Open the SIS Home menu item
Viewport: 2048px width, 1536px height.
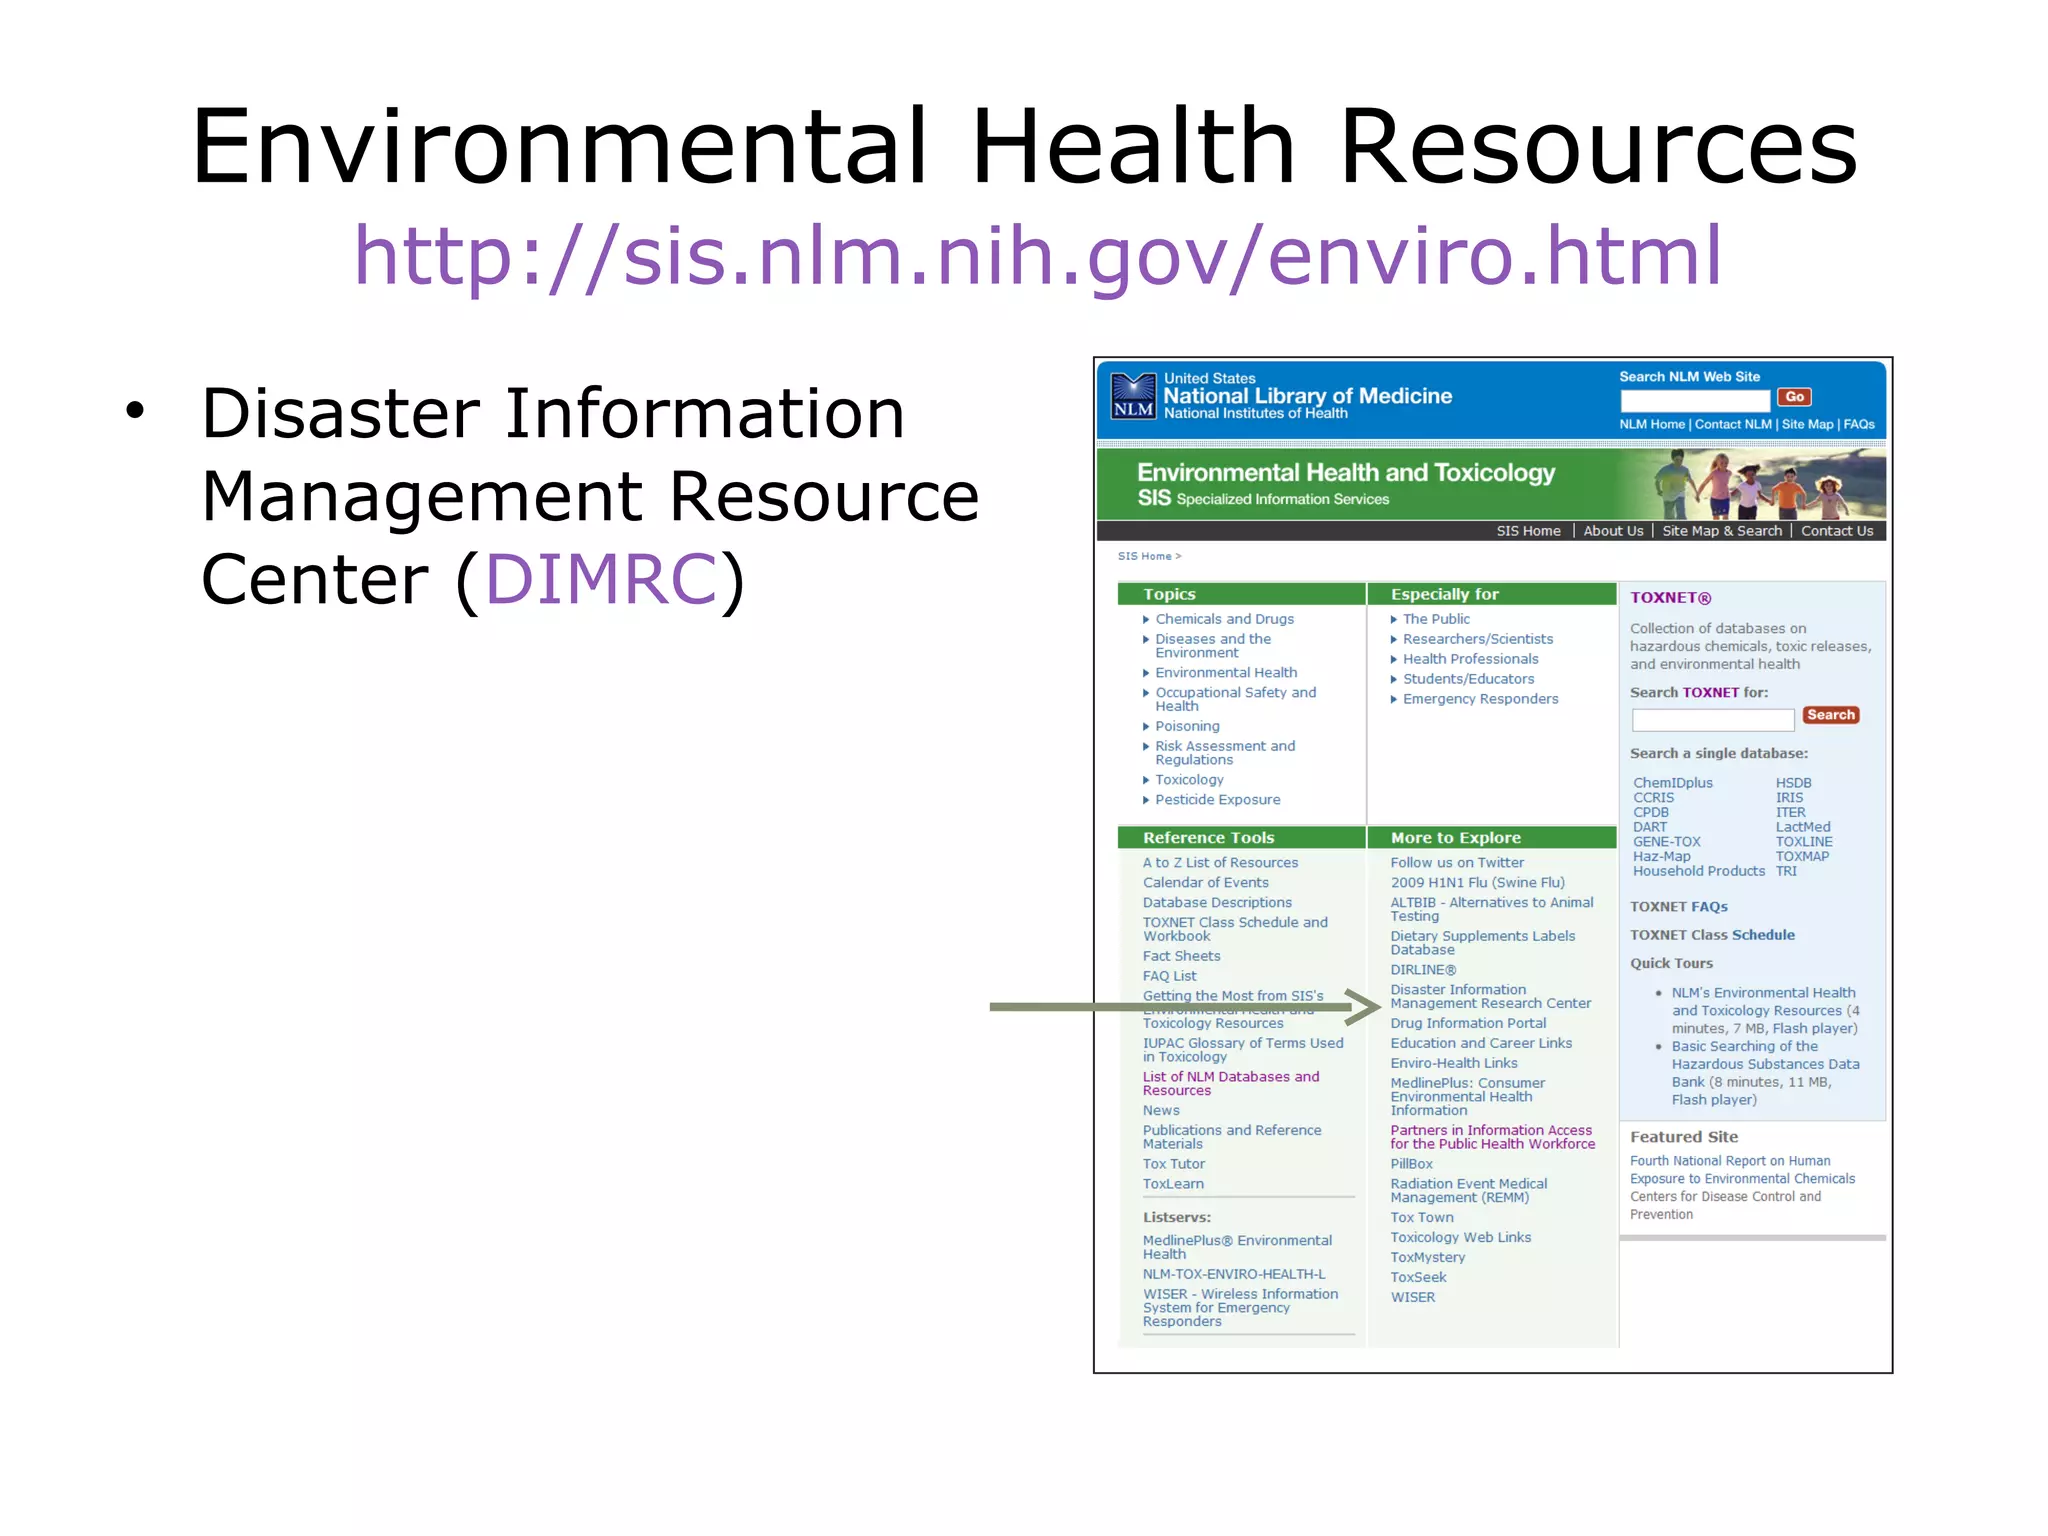click(x=1527, y=531)
